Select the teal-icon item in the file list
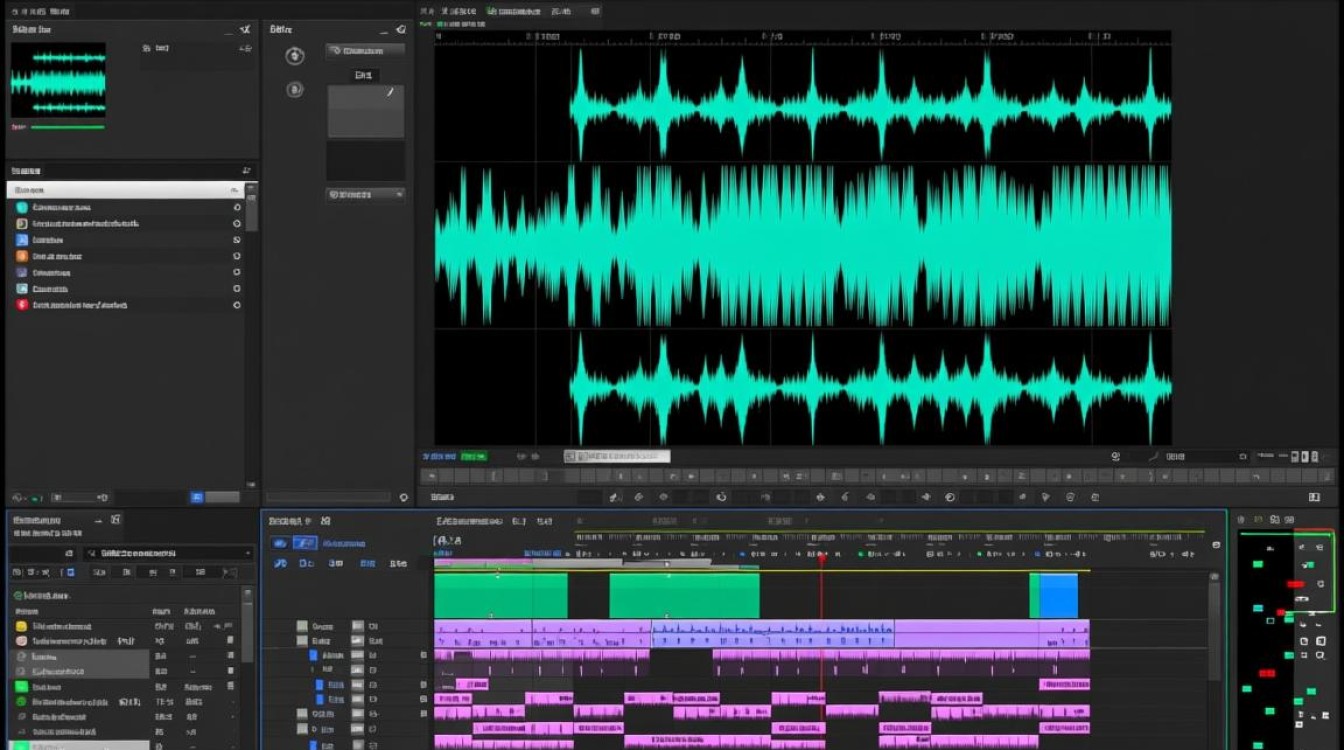1344x750 pixels. pyautogui.click(x=127, y=207)
